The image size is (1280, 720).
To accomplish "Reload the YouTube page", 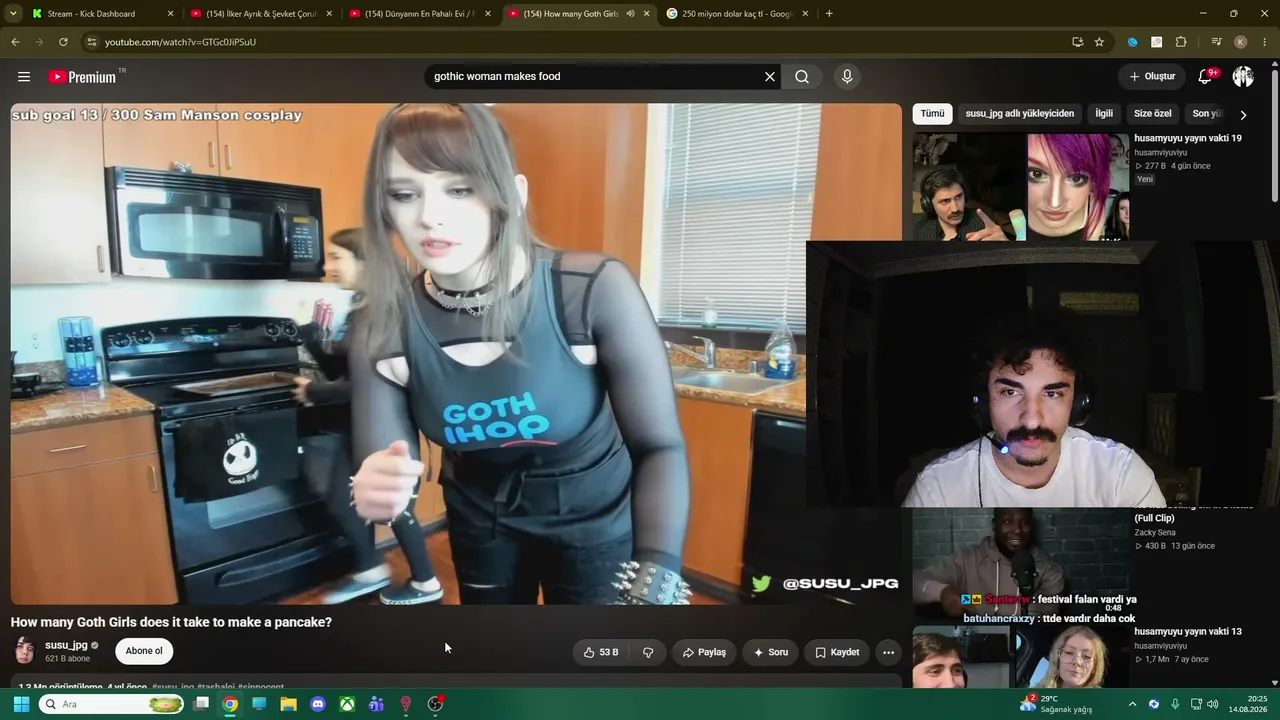I will [63, 42].
